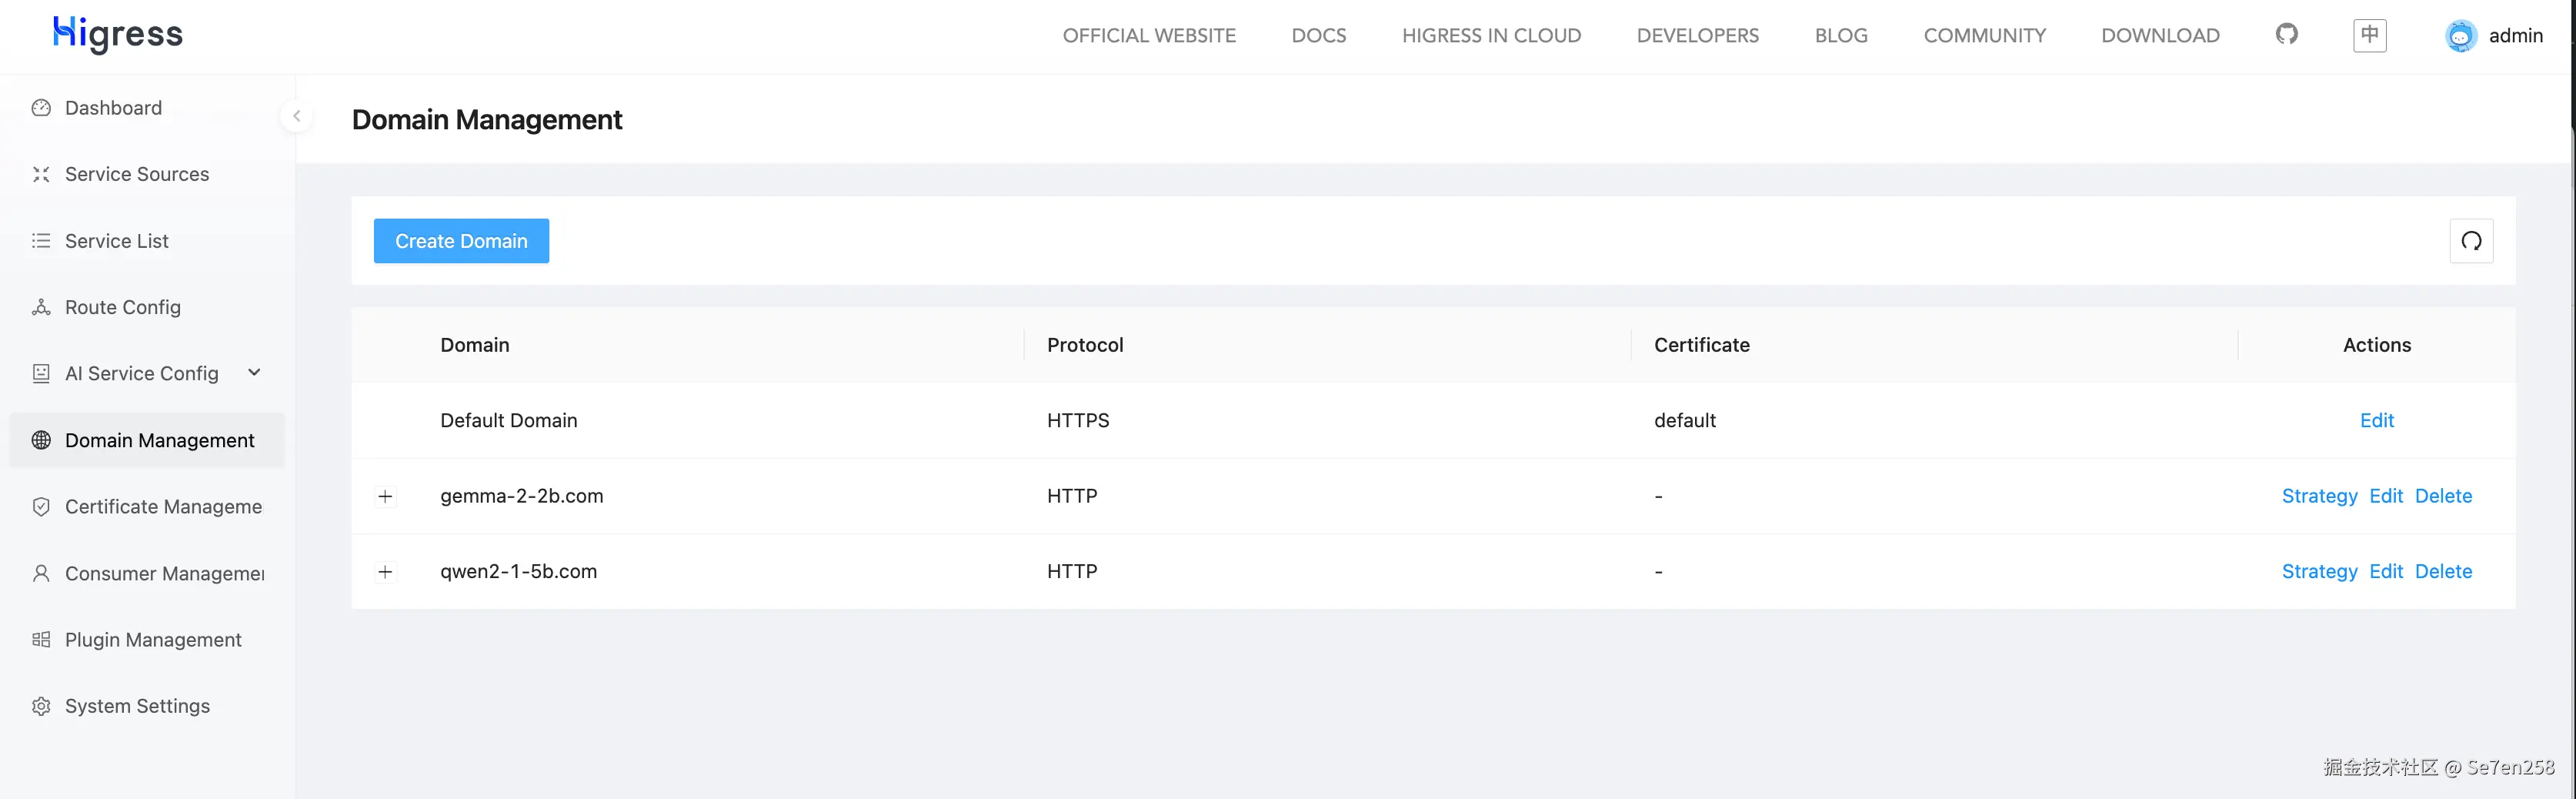Delete the gemma-2-2b.com domain
The image size is (2576, 799).
pos(2443,496)
